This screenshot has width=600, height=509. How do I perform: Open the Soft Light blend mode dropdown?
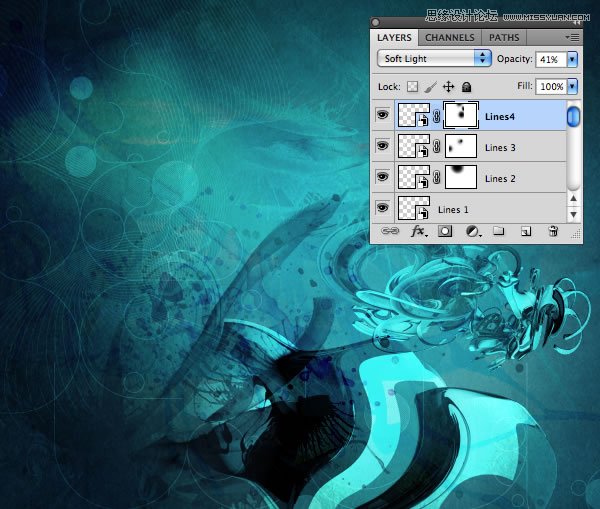click(x=434, y=59)
